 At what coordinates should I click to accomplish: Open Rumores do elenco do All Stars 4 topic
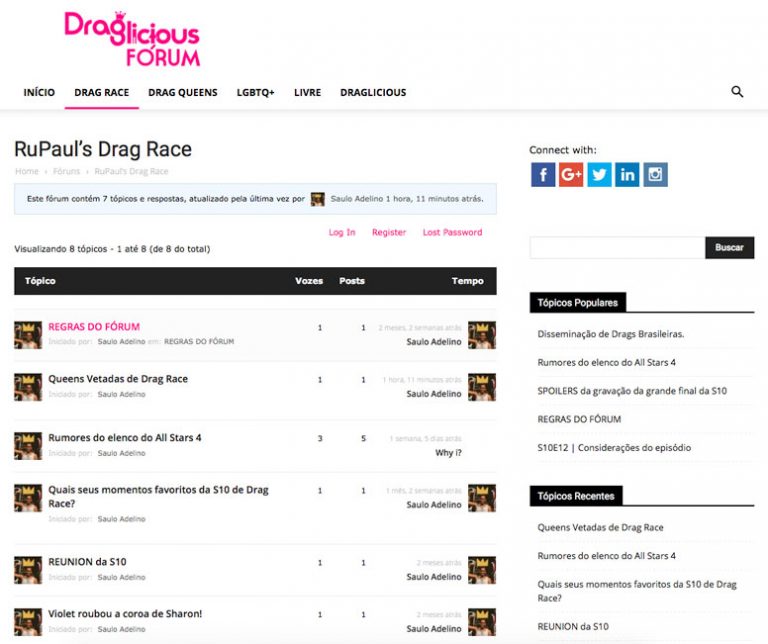tap(124, 437)
